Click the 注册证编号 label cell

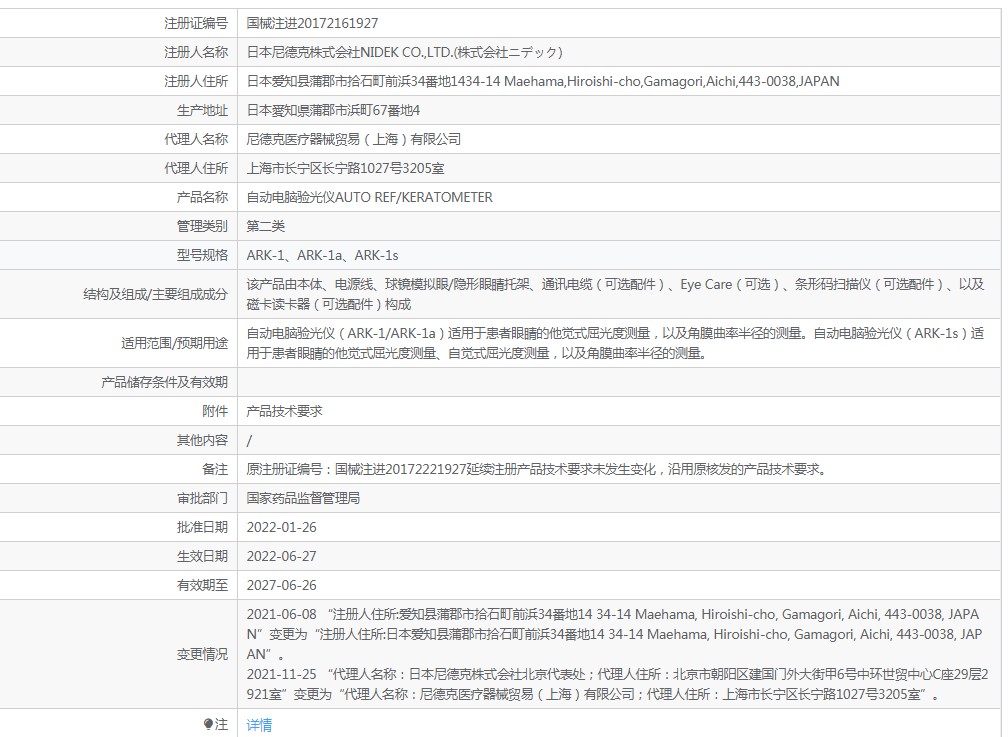pyautogui.click(x=196, y=23)
